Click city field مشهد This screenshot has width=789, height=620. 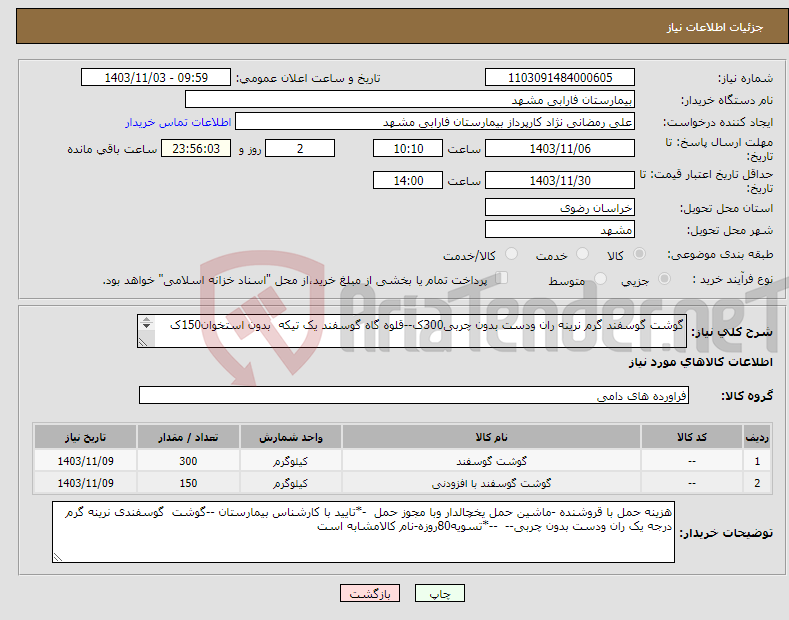[x=560, y=229]
